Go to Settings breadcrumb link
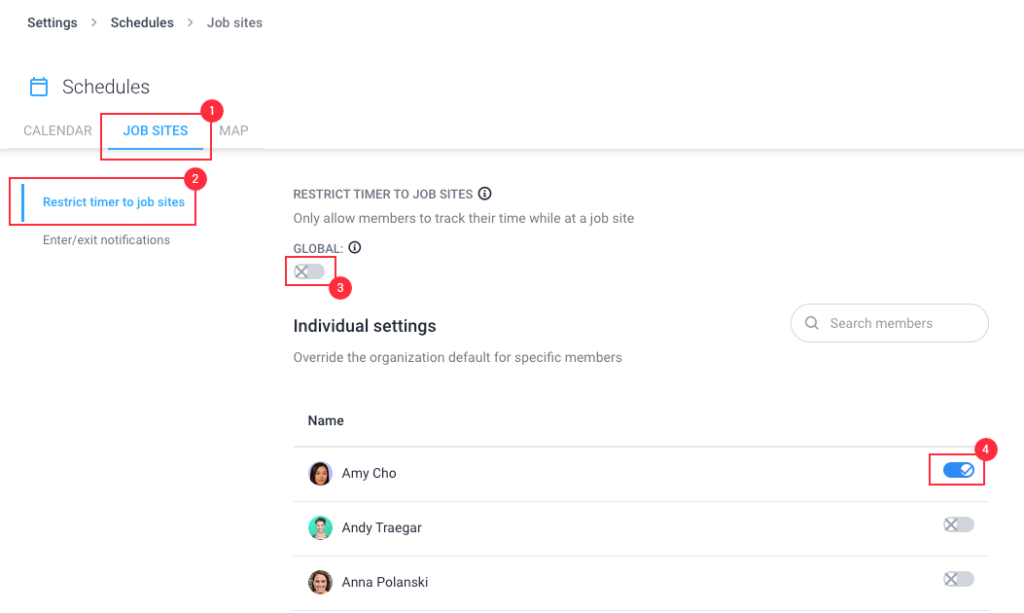Viewport: 1024px width, 613px height. click(52, 22)
